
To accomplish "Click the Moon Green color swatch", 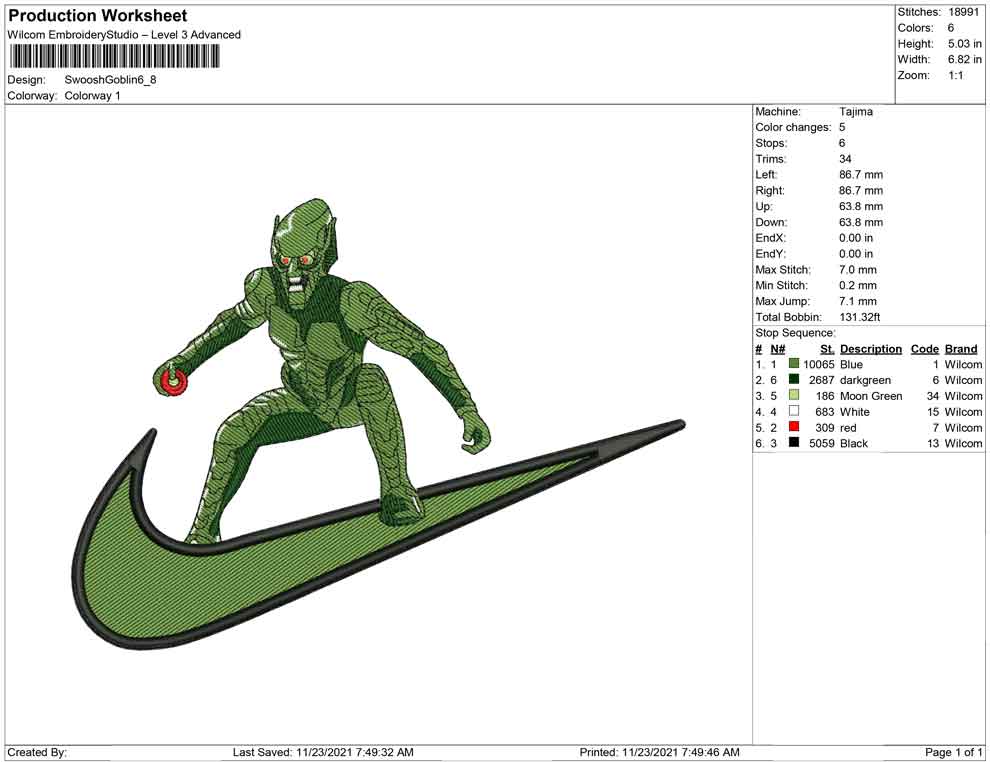I will [794, 395].
